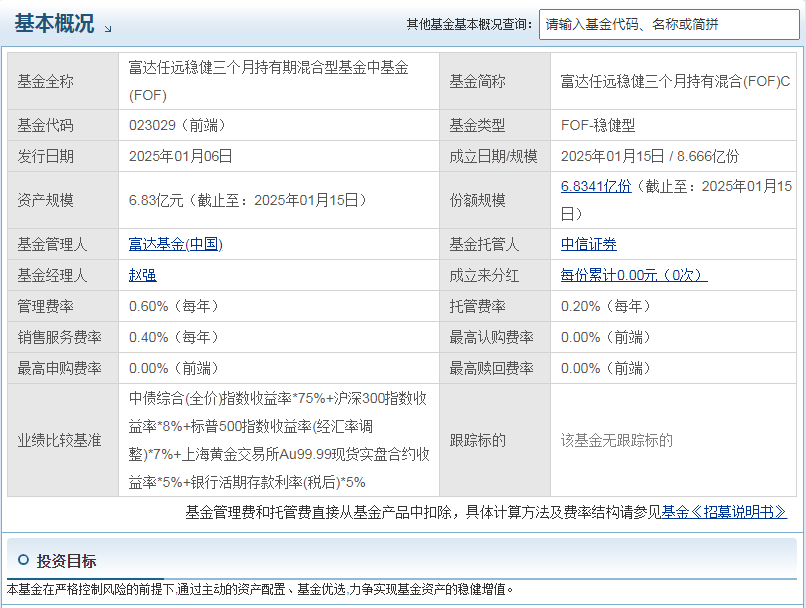Open the 基金《招募说明书》 link

point(724,512)
